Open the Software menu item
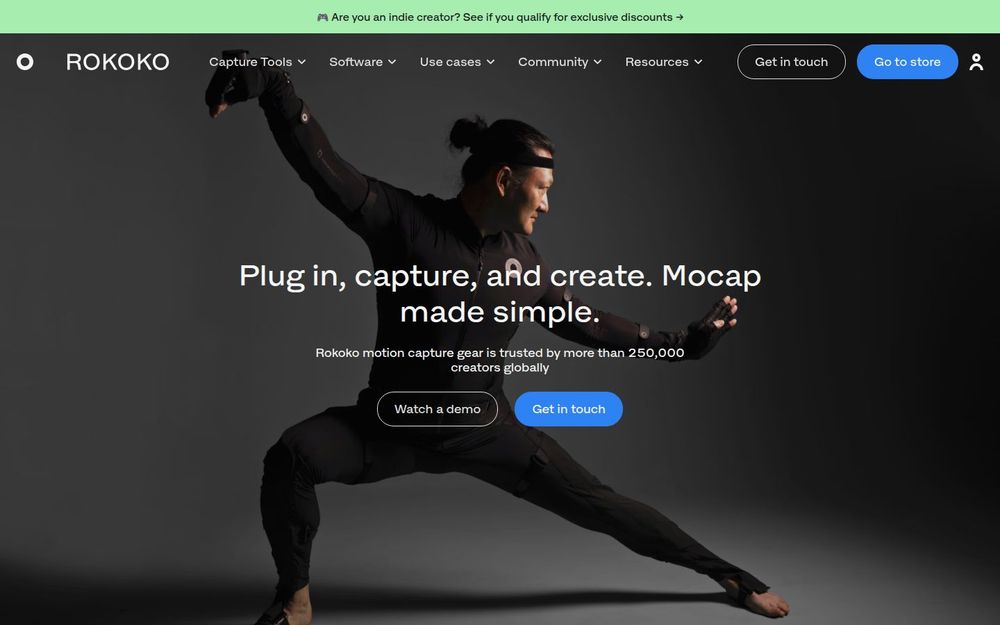The height and width of the screenshot is (625, 1000). click(x=363, y=62)
